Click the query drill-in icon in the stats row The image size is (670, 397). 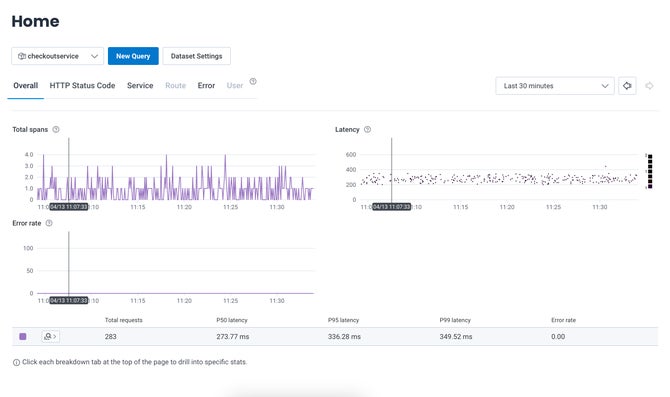(50, 337)
